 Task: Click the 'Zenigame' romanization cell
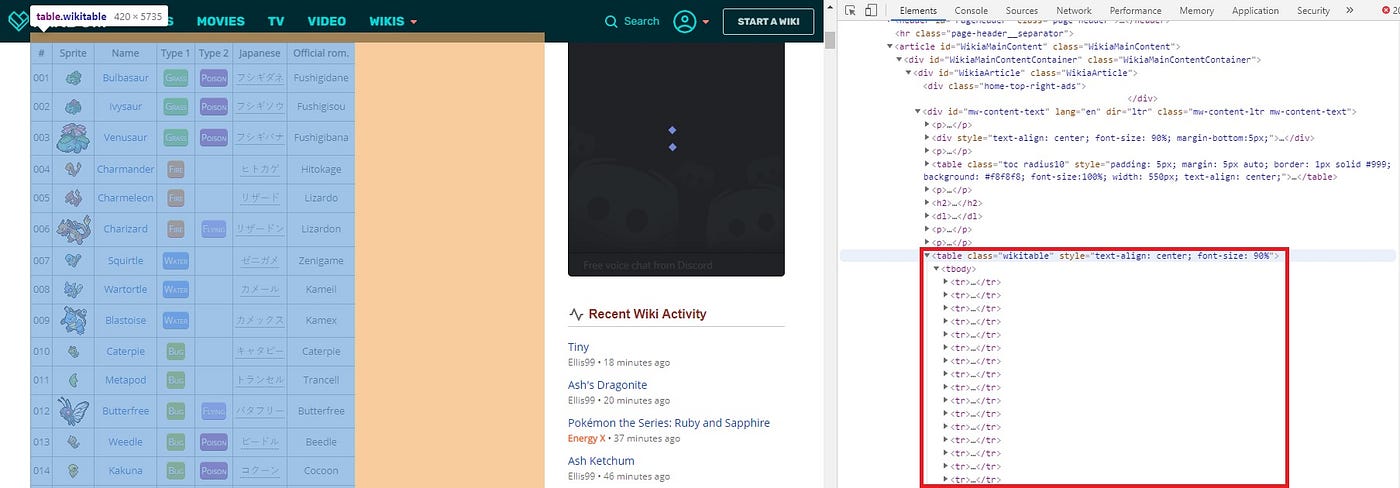tap(321, 260)
